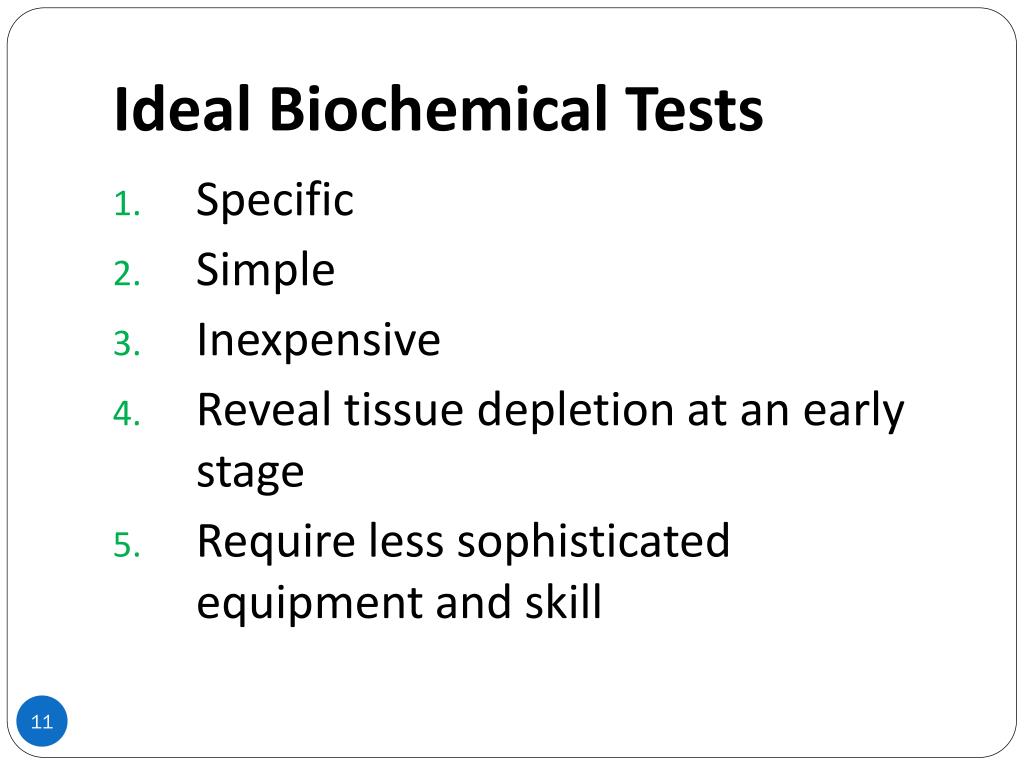The width and height of the screenshot is (1024, 768).
Task: Click the green list number 2
Action: (127, 274)
